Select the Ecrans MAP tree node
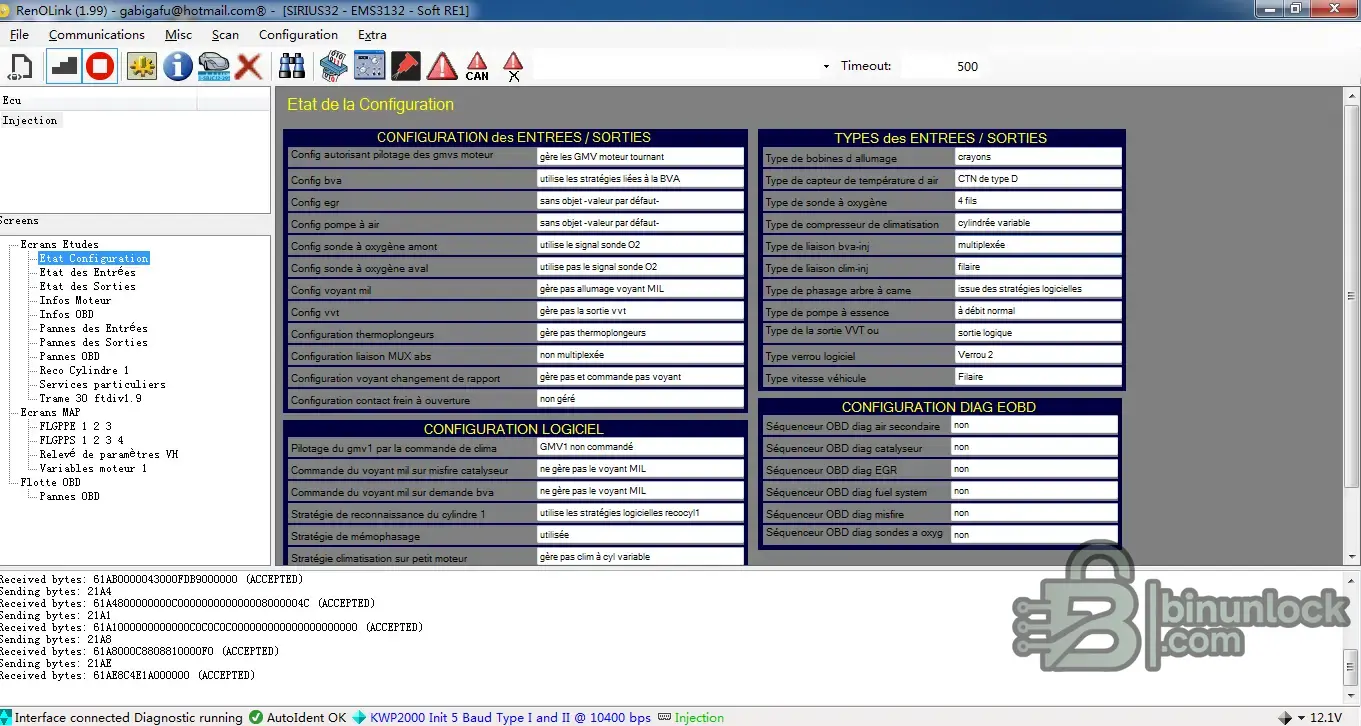 (x=51, y=412)
